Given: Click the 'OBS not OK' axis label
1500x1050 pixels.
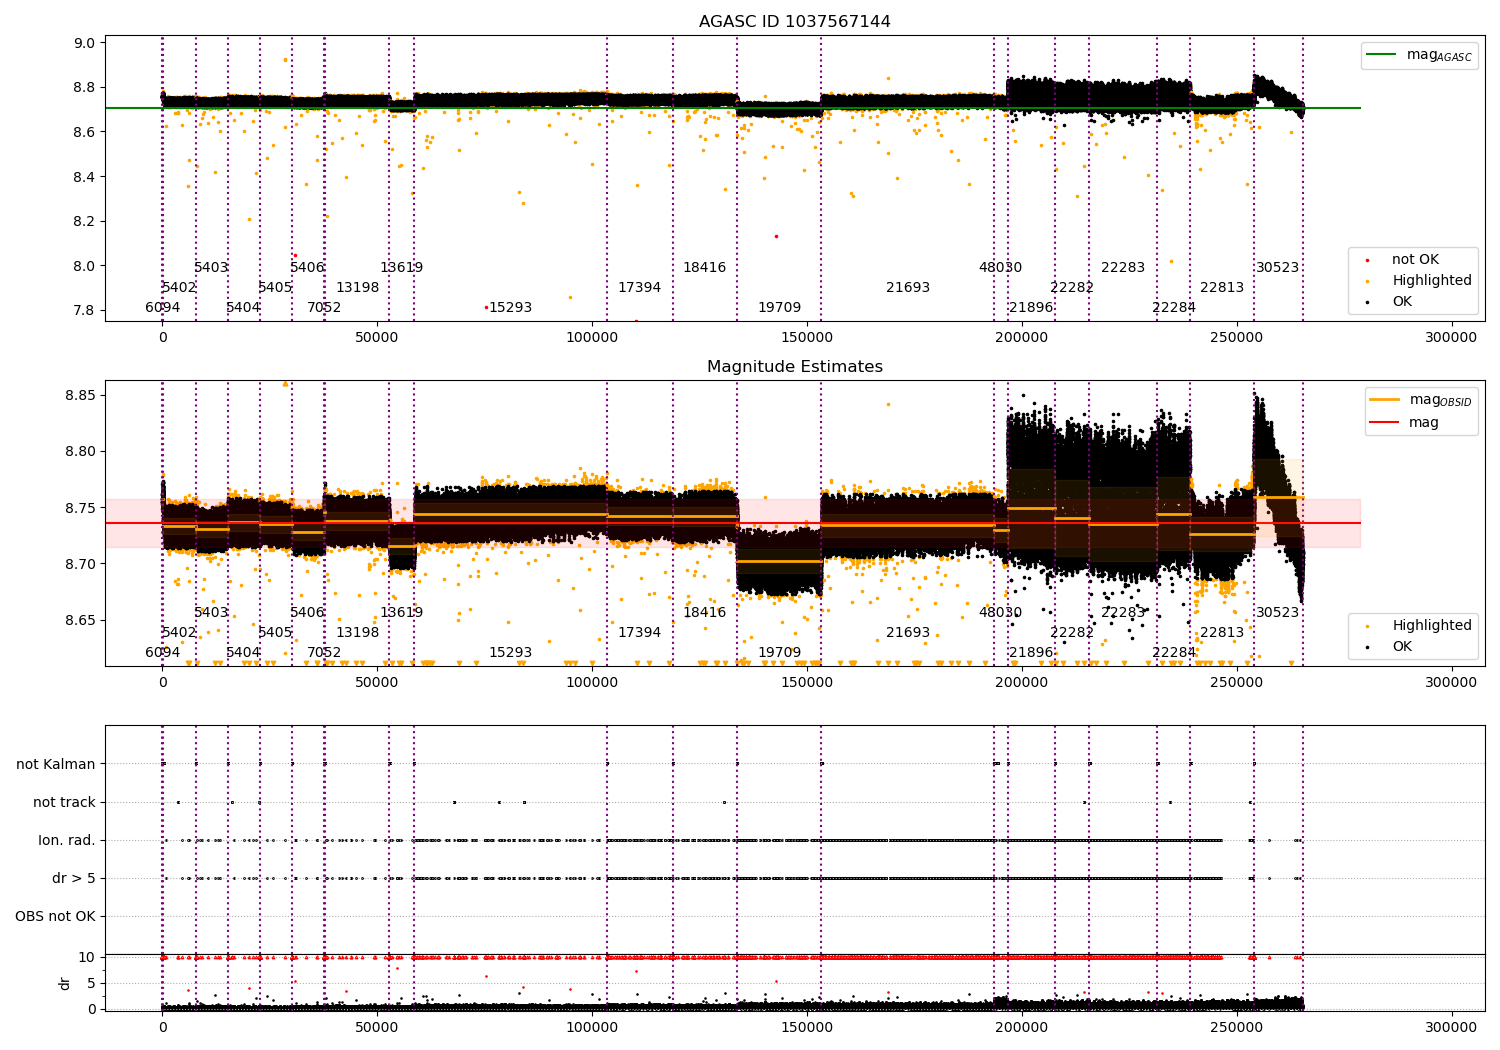Looking at the screenshot, I should coord(56,916).
